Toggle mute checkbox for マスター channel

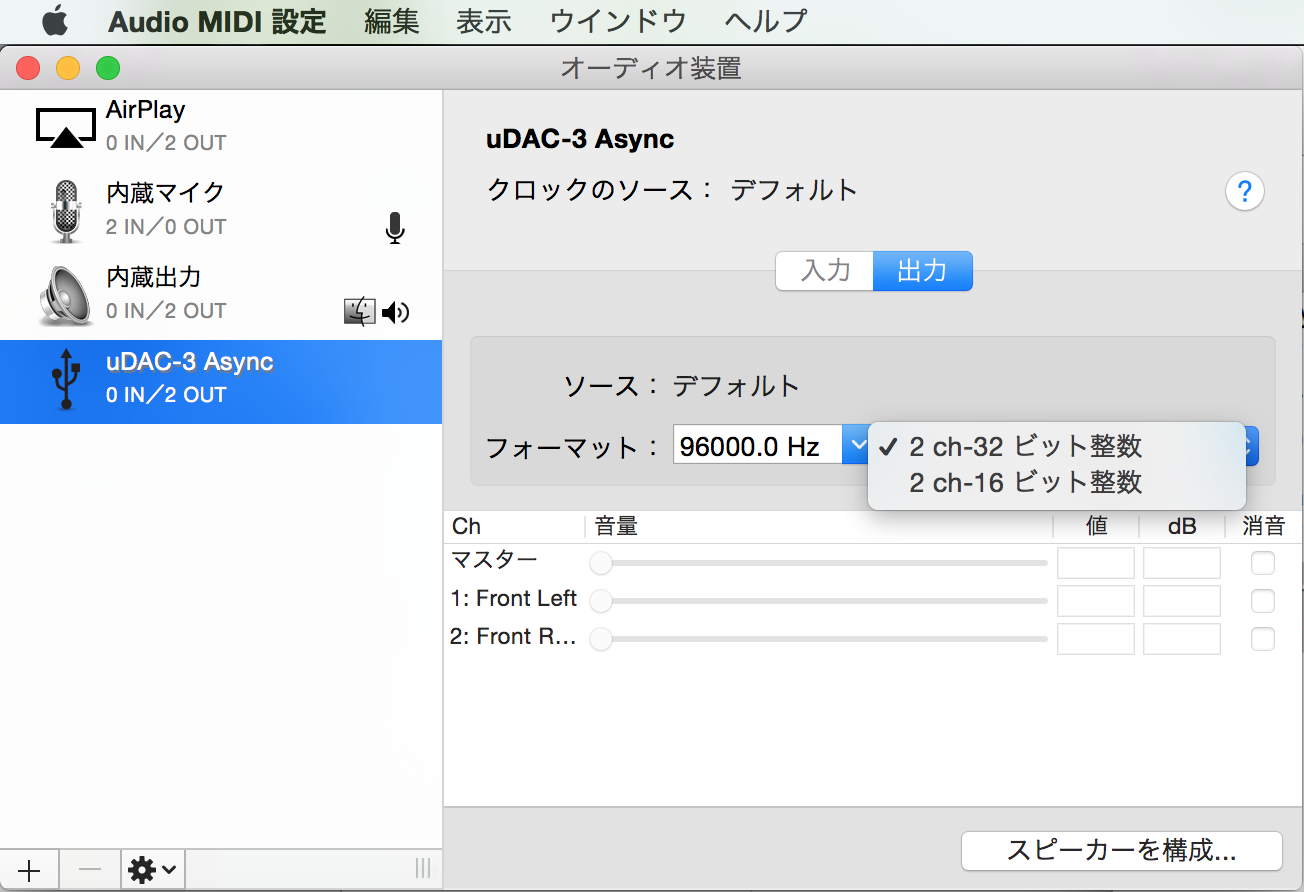(1263, 563)
